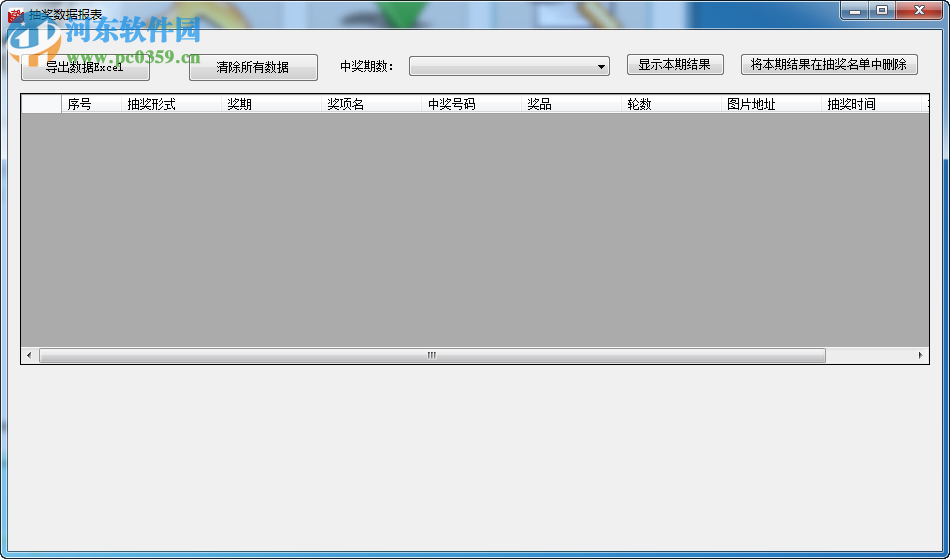Viewport: 950px width, 559px height.
Task: Open the 中奖期数 dropdown list
Action: pos(509,66)
